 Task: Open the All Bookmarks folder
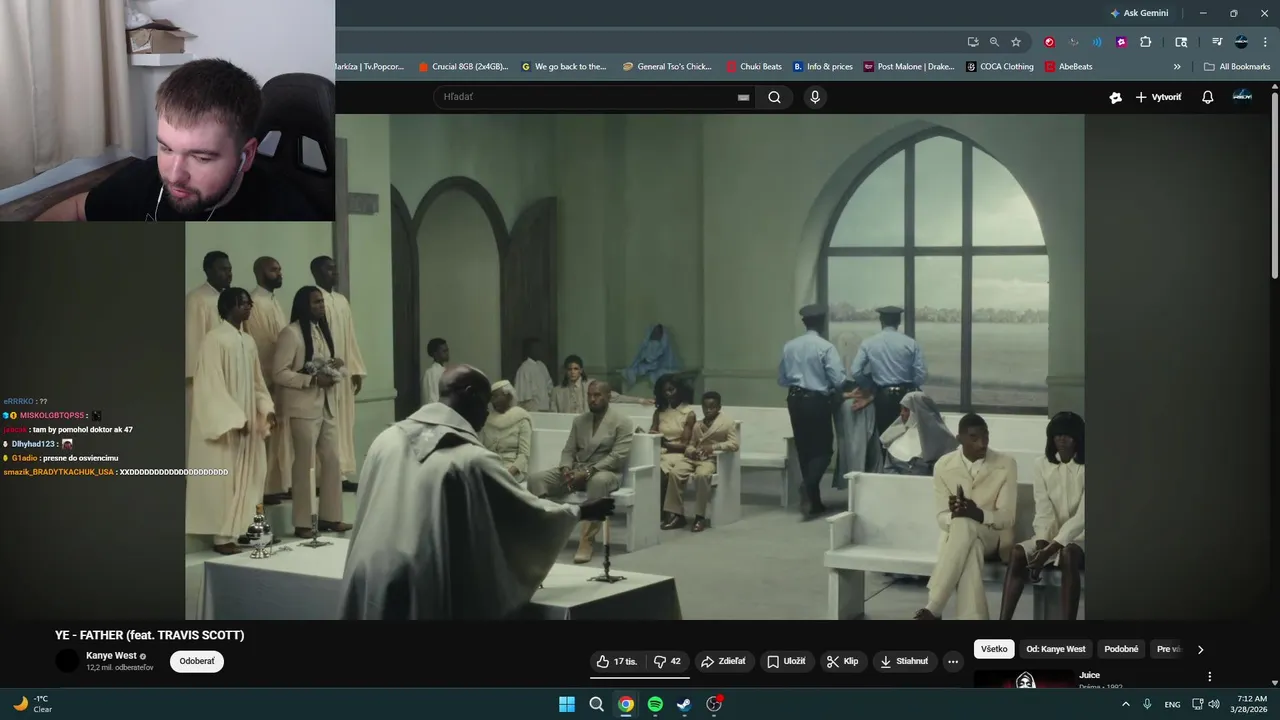tap(1237, 67)
